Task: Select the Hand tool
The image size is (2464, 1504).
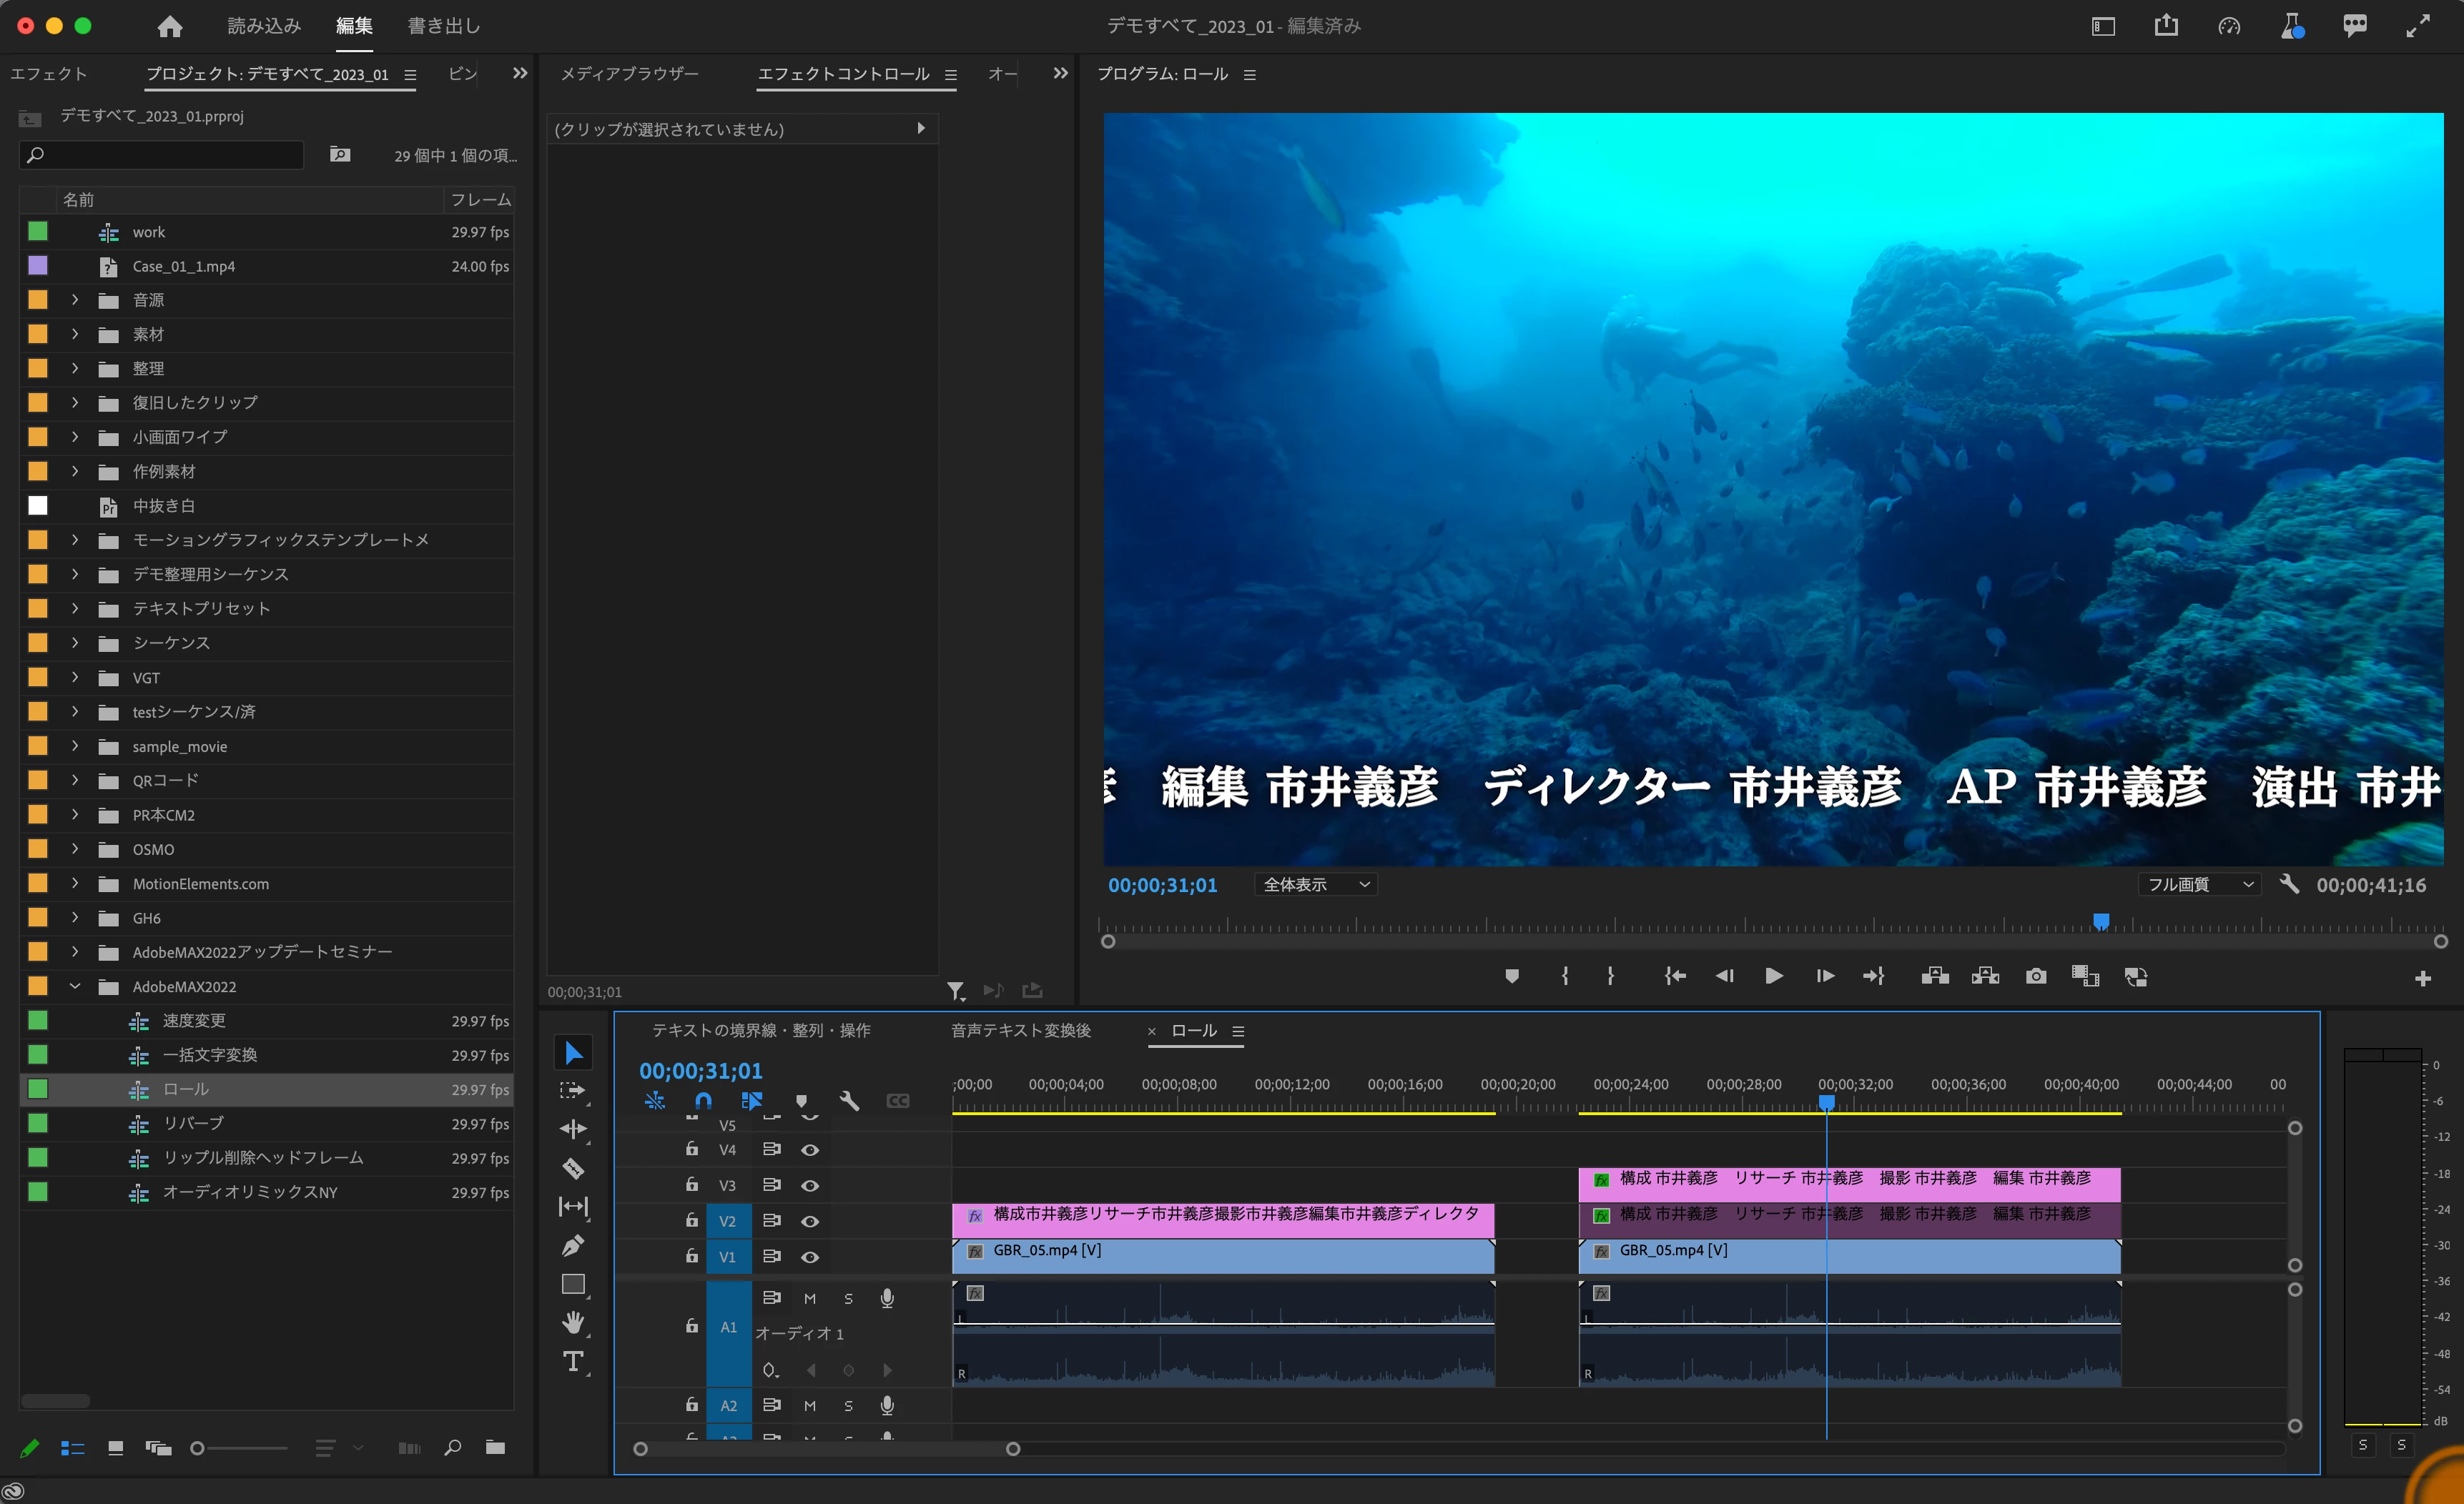Action: pos(573,1322)
